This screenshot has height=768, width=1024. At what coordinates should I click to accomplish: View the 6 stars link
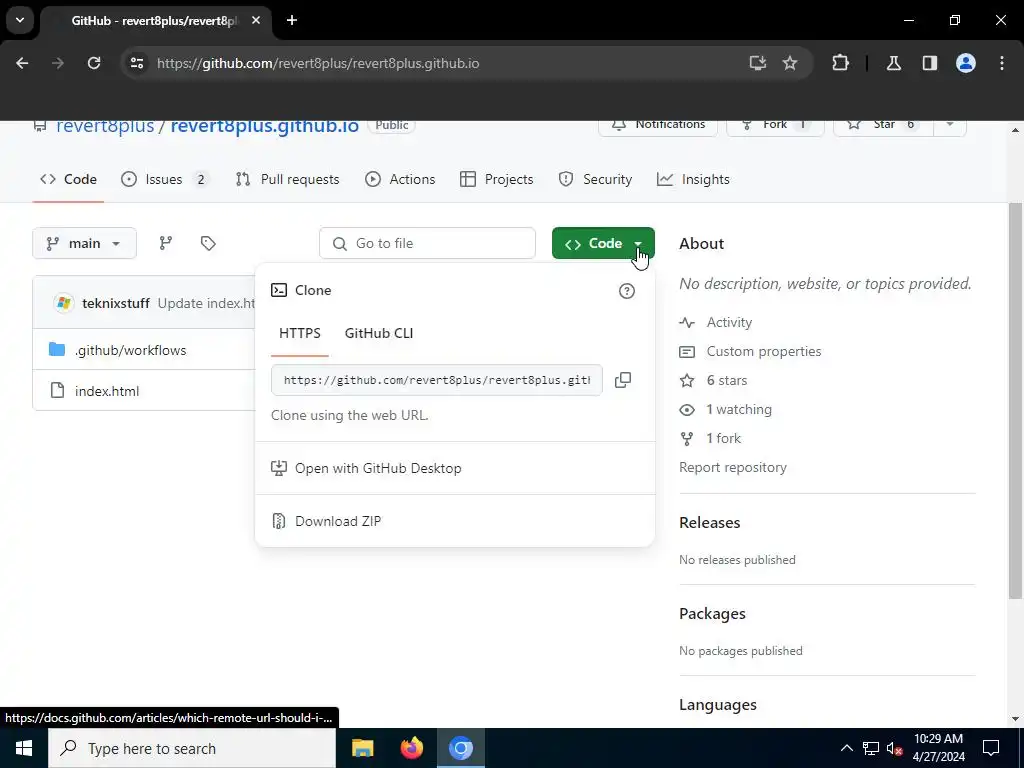coord(726,380)
